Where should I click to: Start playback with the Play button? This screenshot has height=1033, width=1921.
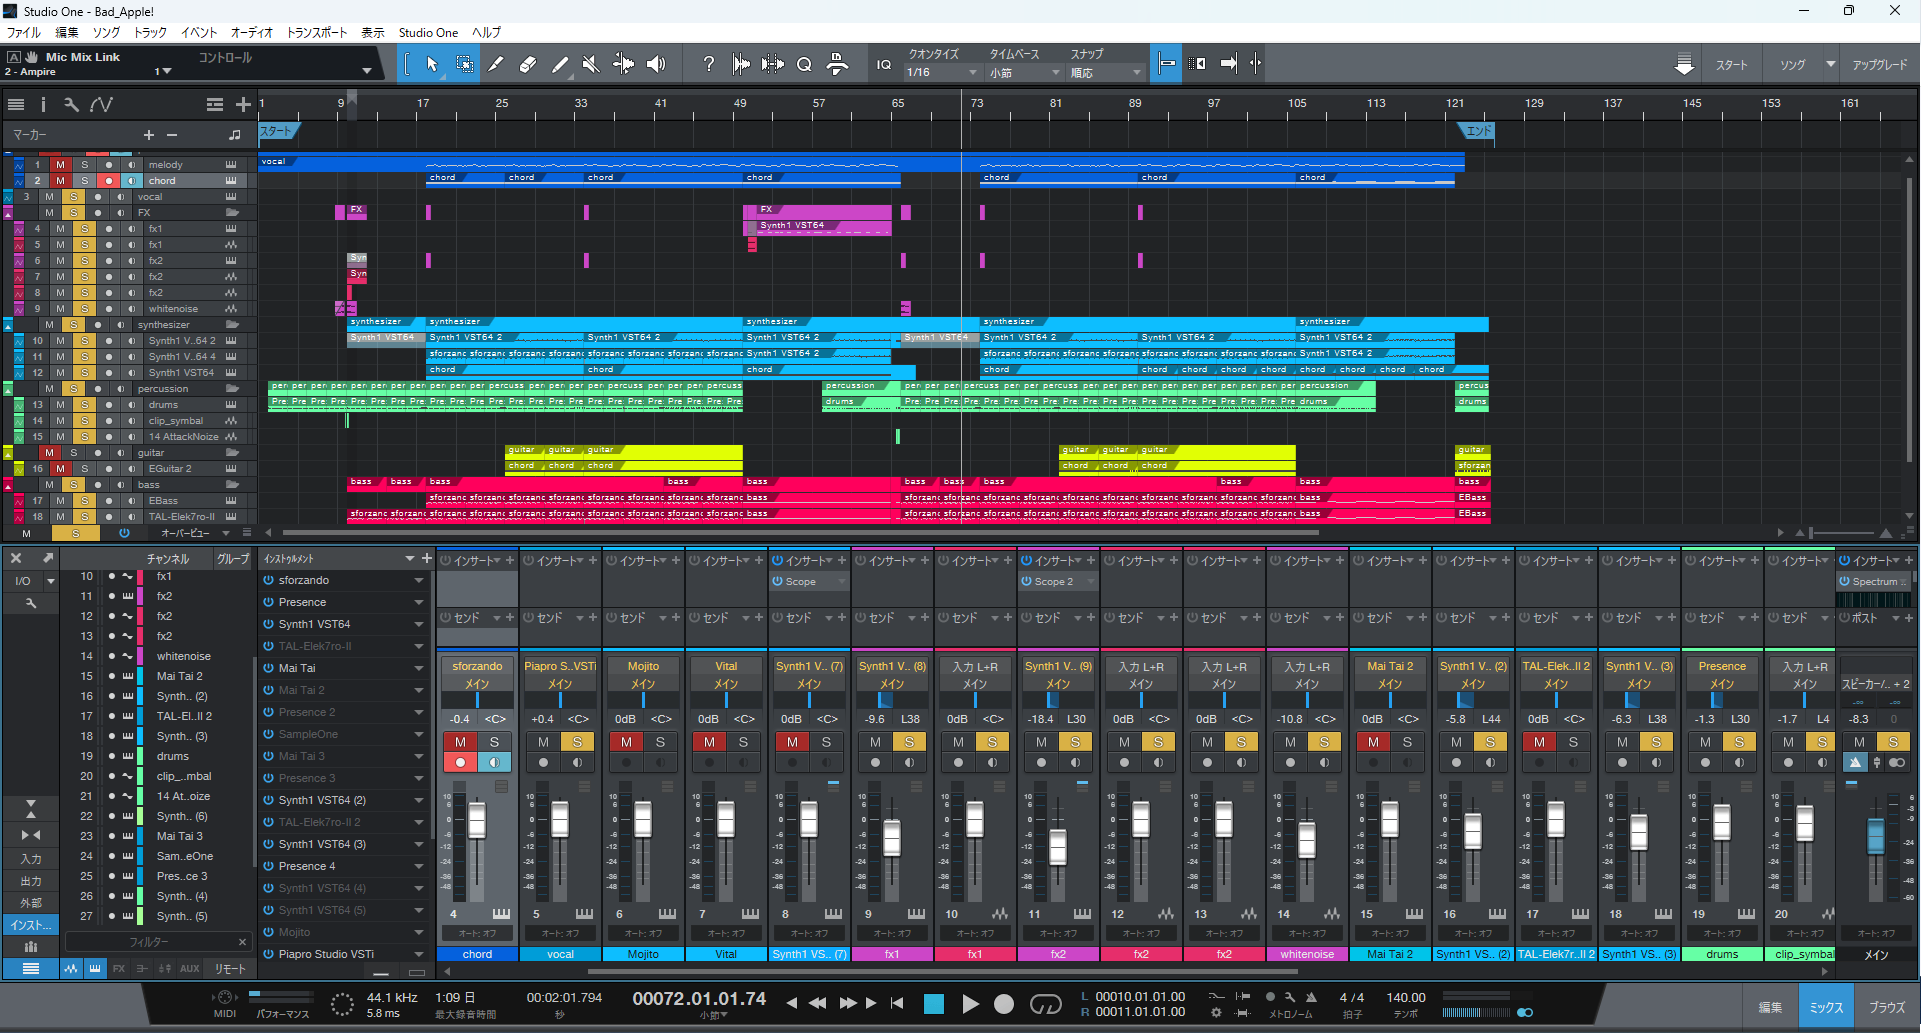click(970, 1004)
